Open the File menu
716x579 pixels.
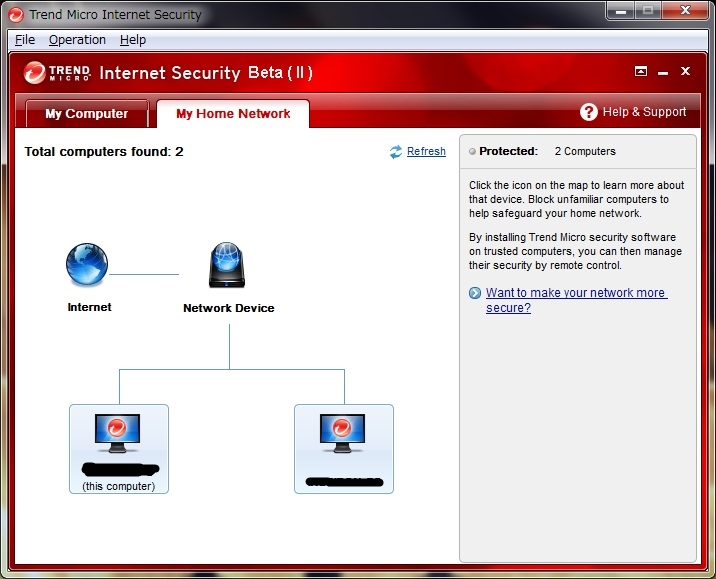tap(25, 40)
